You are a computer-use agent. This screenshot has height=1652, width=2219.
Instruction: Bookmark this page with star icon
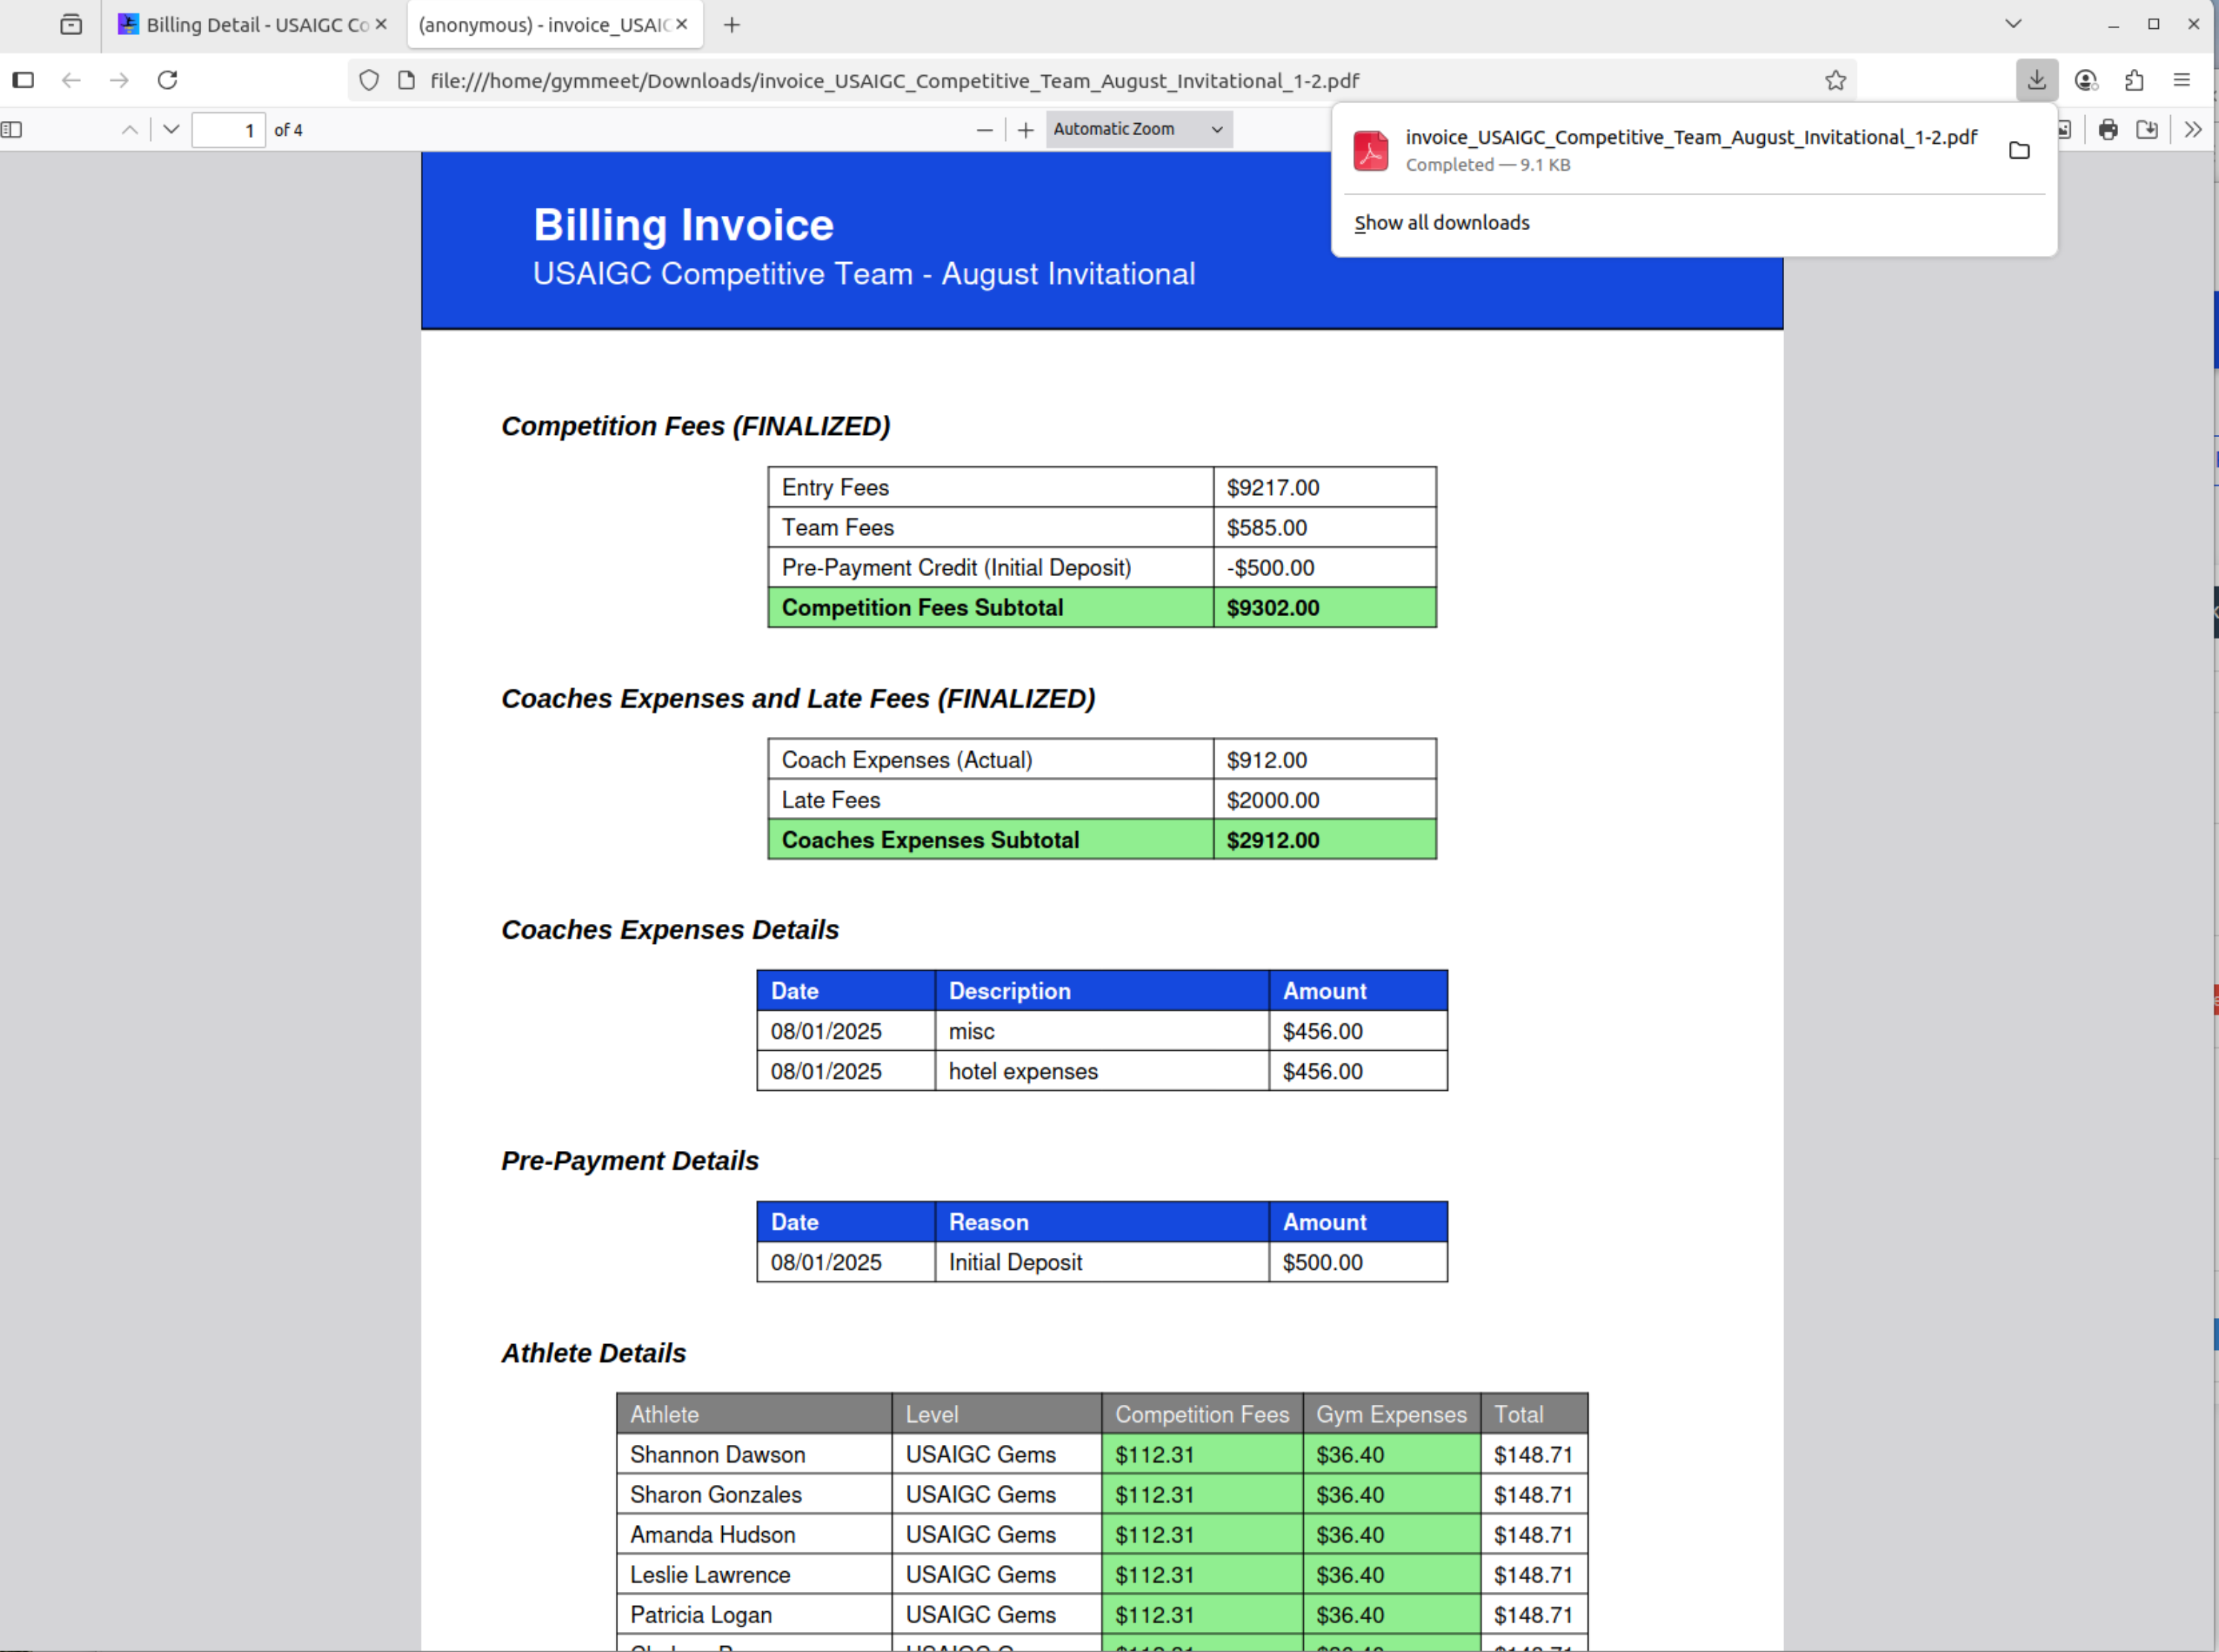point(1835,80)
